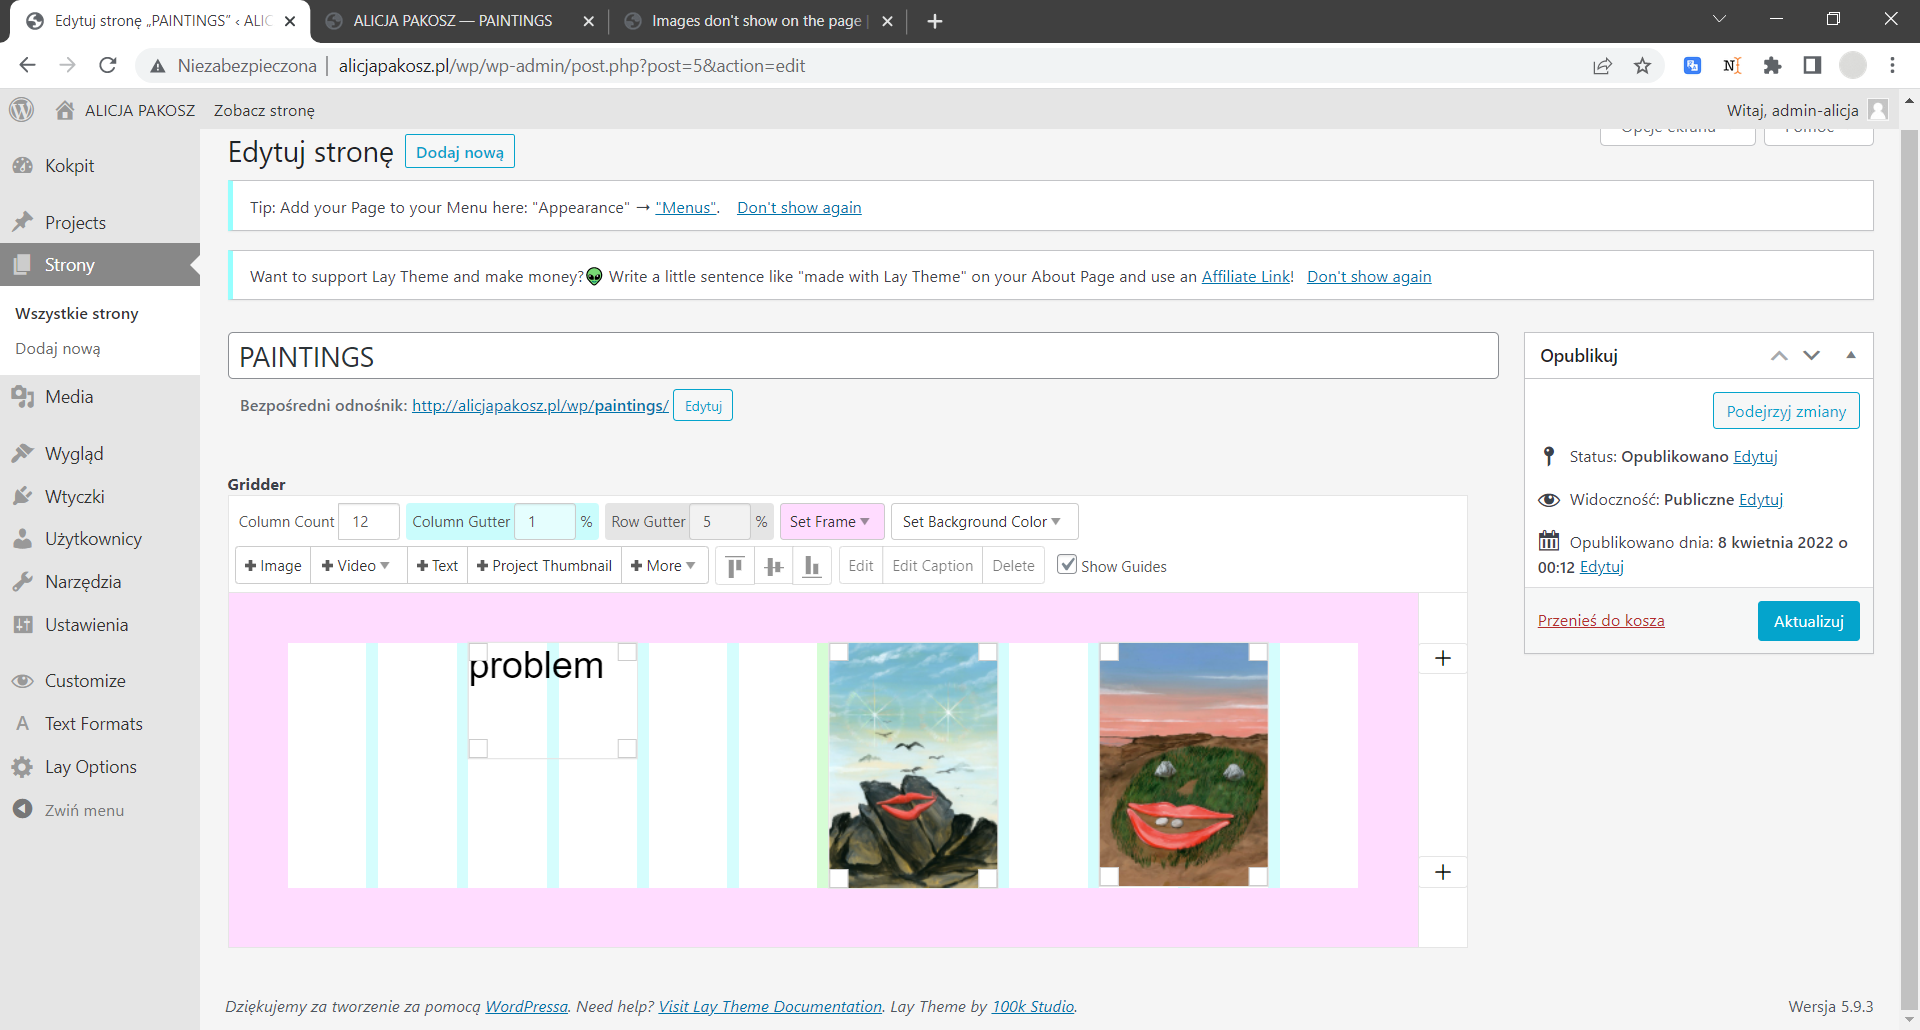
Task: Reload the page with browser refresh icon
Action: pos(108,66)
